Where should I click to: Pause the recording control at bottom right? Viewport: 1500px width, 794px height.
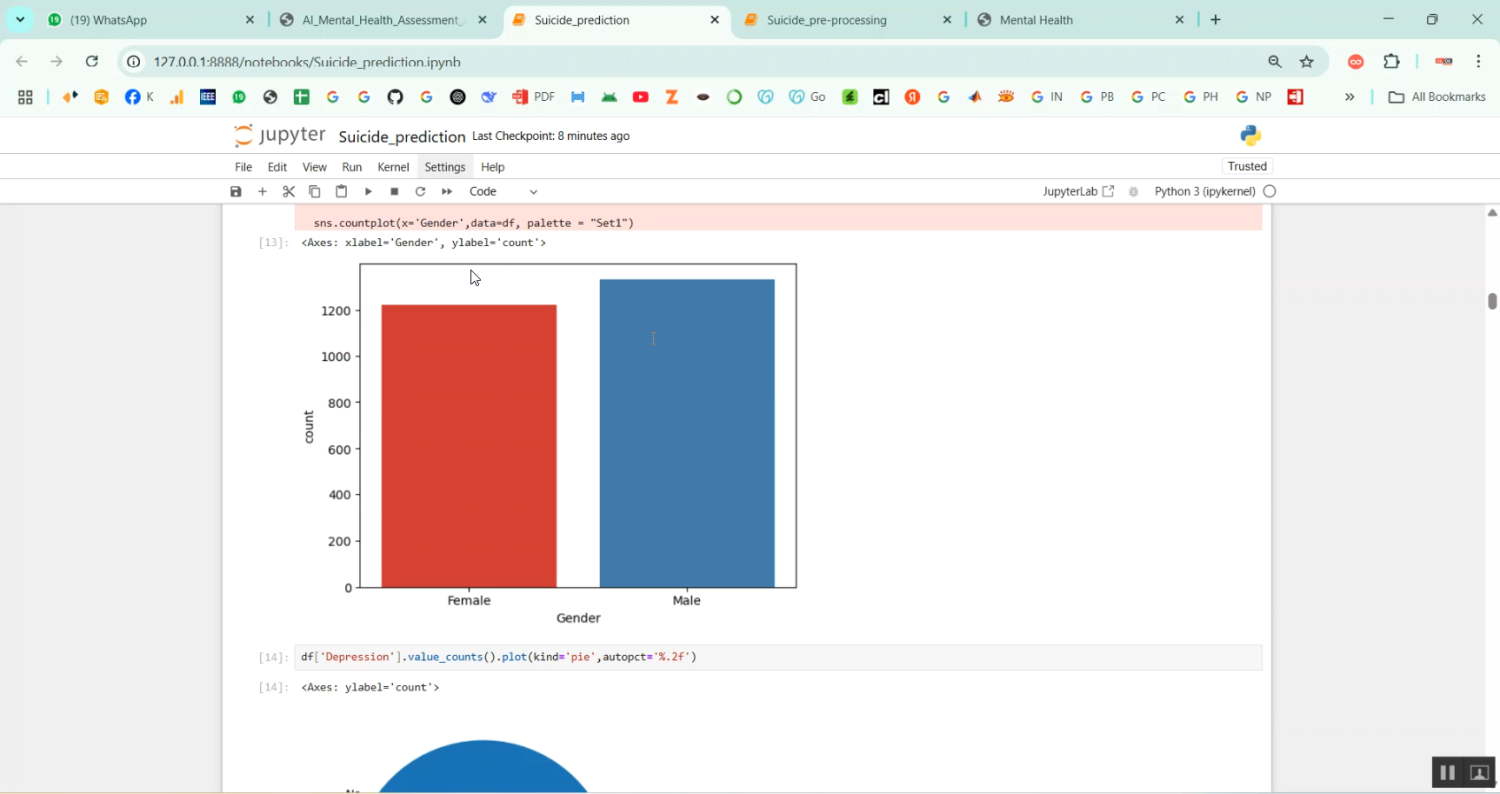click(1447, 772)
